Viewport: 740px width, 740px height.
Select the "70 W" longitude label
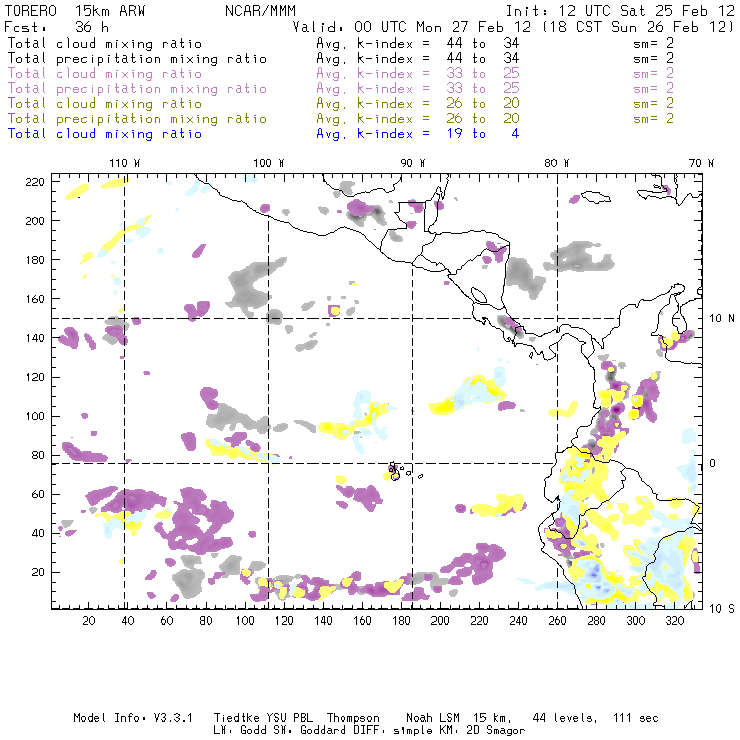[x=701, y=163]
